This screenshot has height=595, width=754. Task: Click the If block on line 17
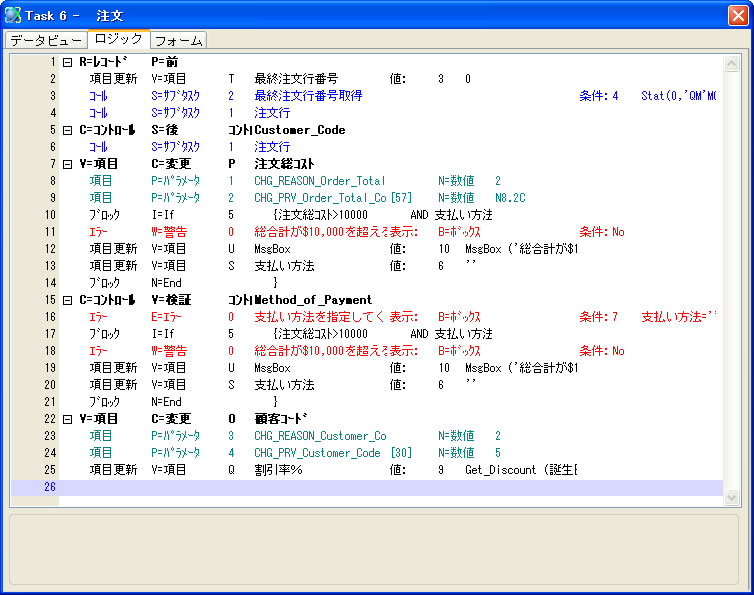pos(367,334)
